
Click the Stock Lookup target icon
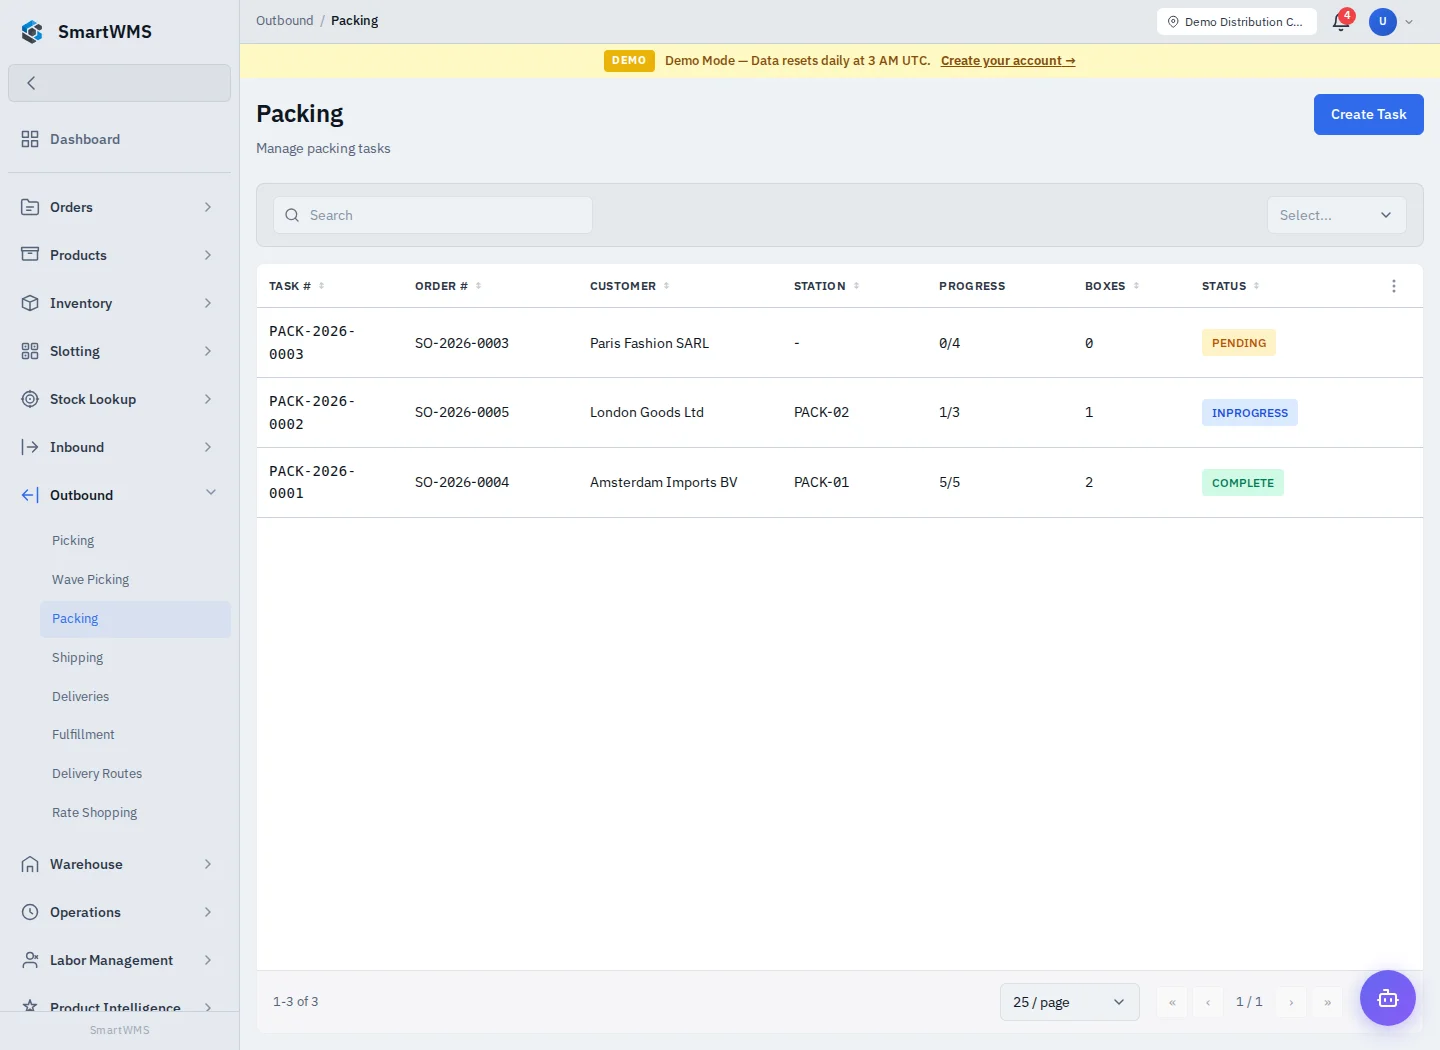(x=30, y=399)
